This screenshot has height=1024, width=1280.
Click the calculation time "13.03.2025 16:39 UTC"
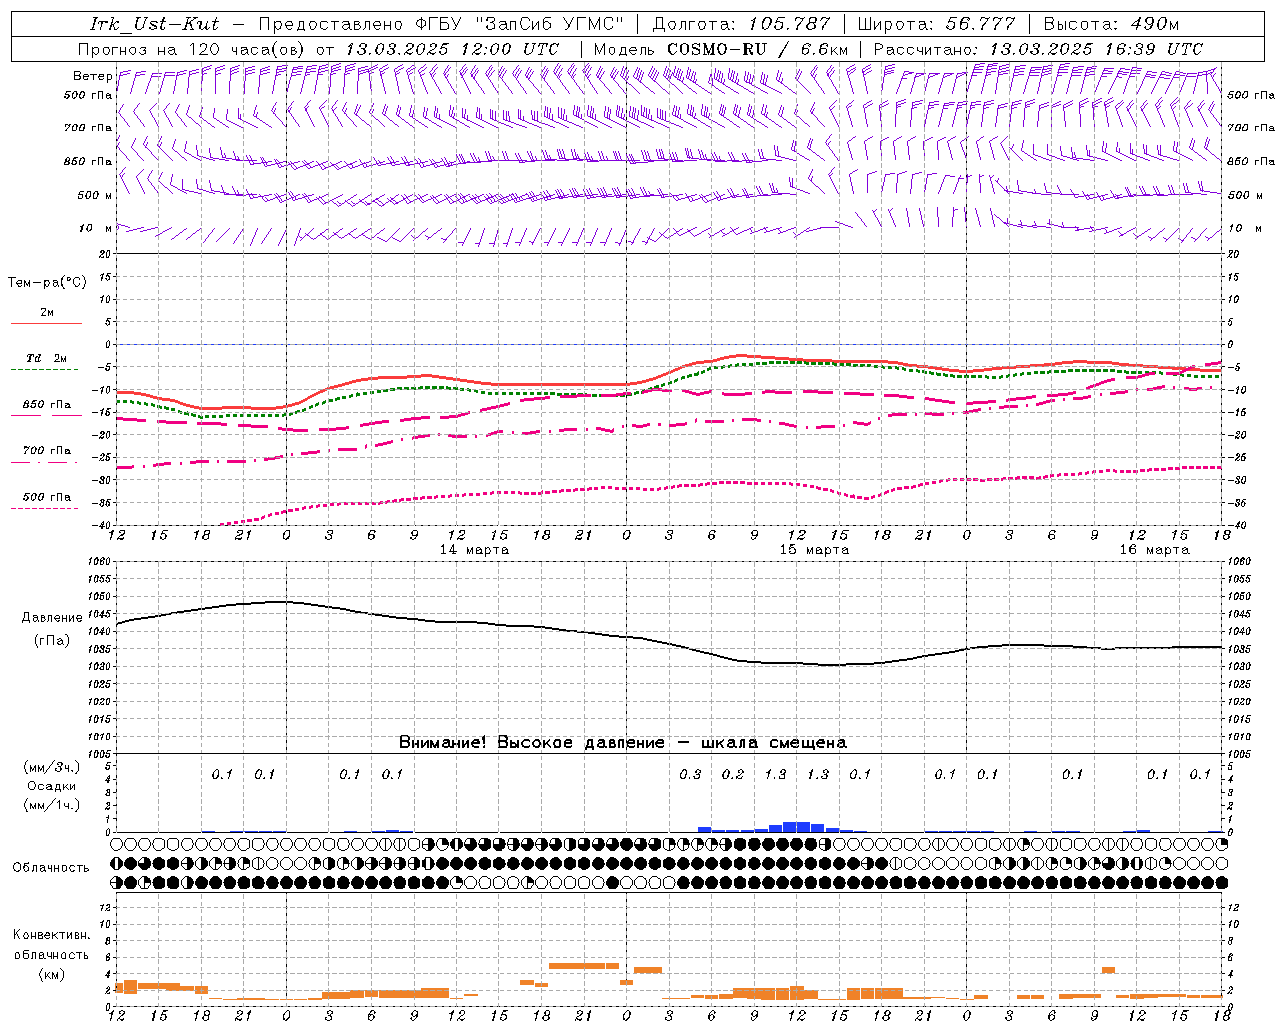point(1095,49)
